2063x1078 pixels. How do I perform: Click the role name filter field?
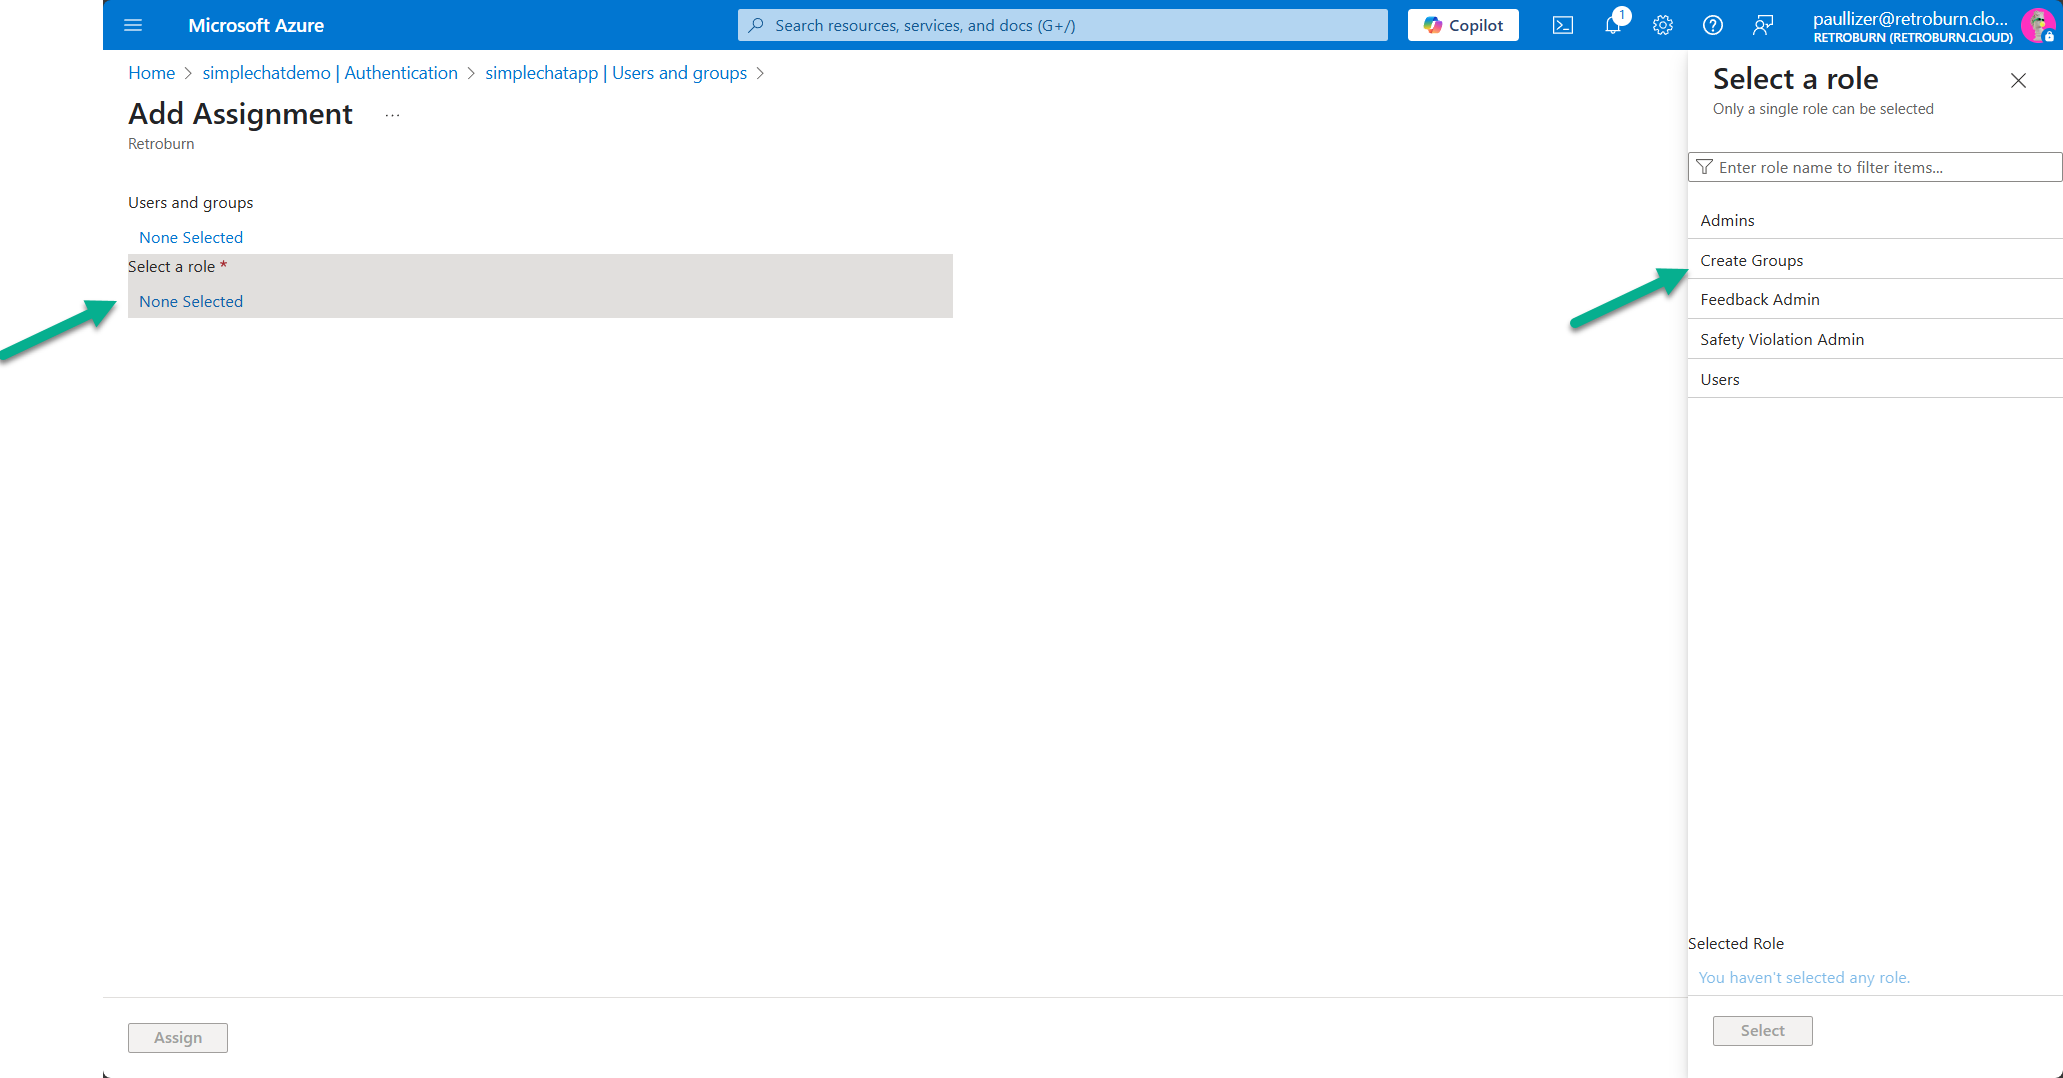(1873, 166)
